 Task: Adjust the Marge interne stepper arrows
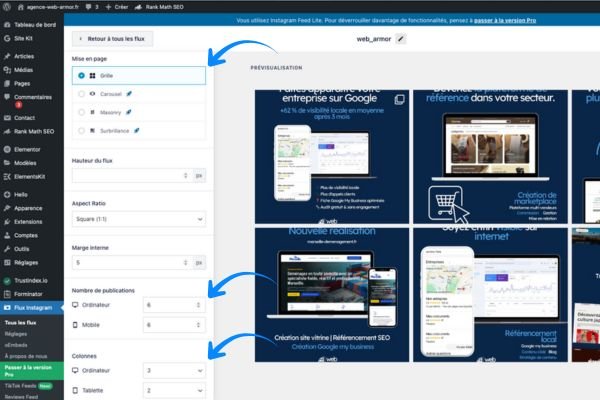pos(186,263)
